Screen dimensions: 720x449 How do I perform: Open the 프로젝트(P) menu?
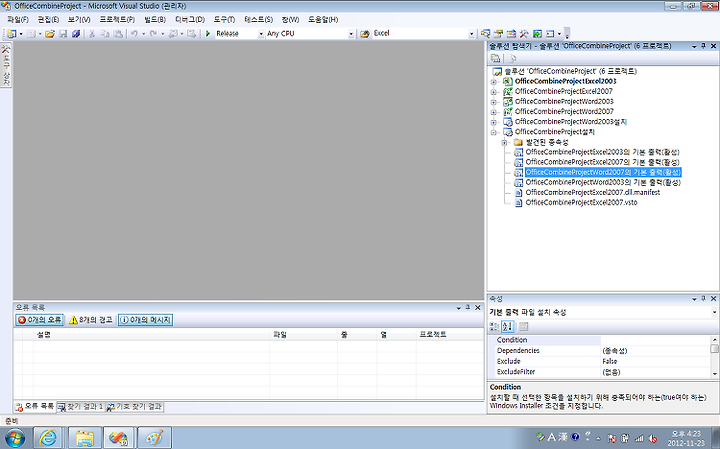tap(117, 19)
